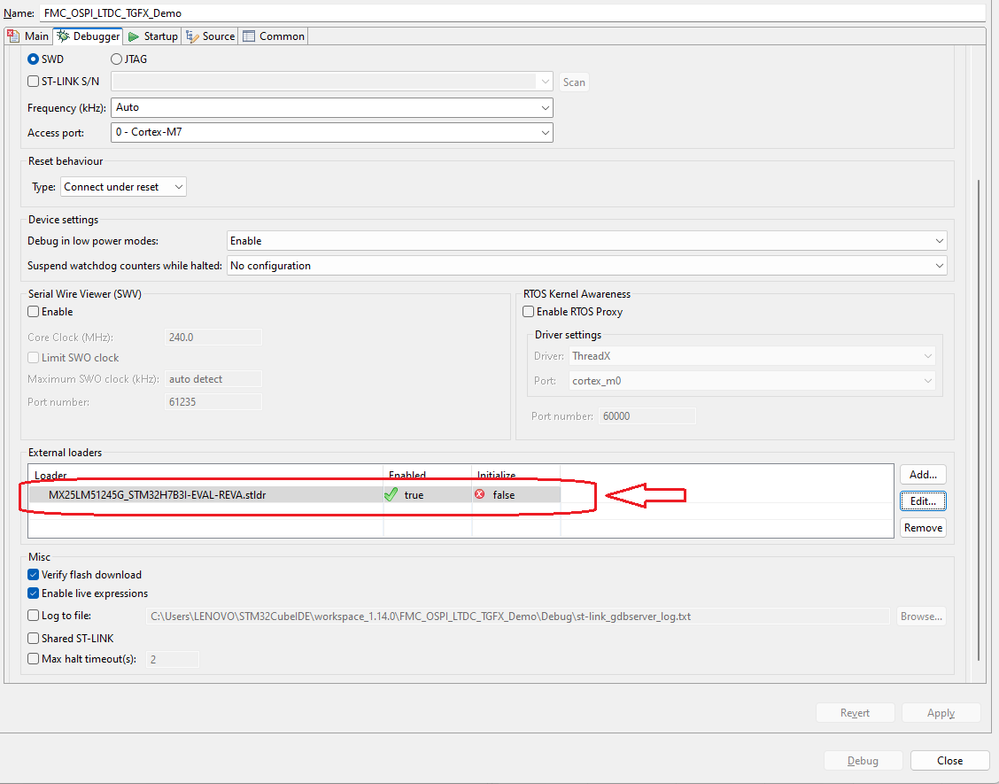
Task: Enable Serial Wire Viewer checkbox
Action: [33, 312]
